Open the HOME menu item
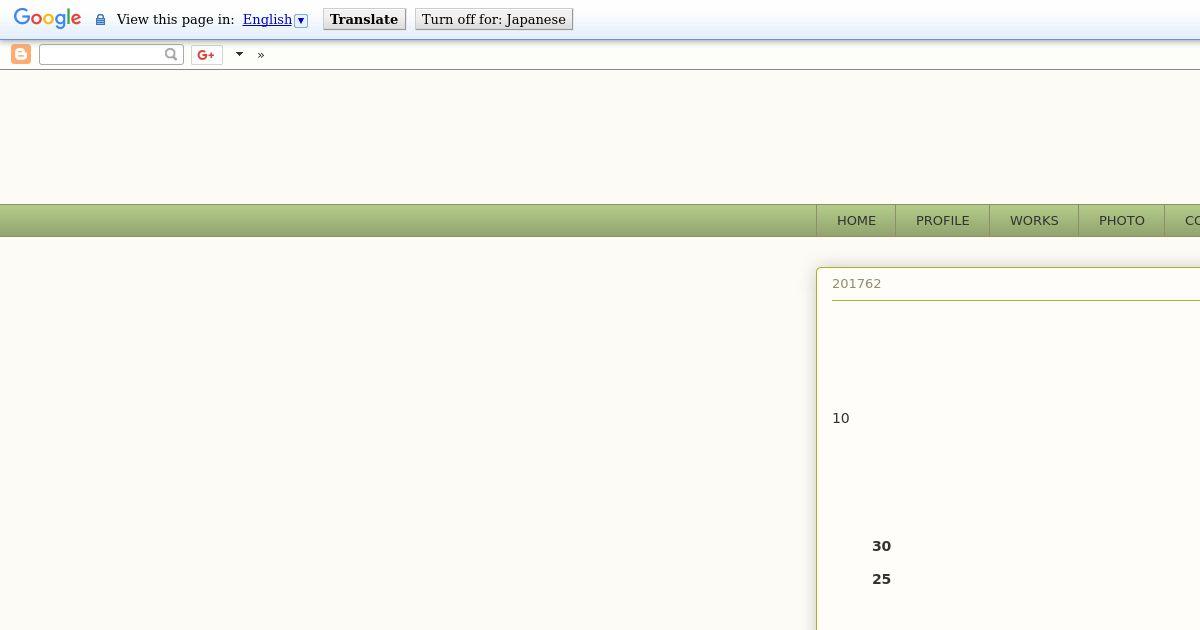The height and width of the screenshot is (630, 1200). click(x=856, y=220)
